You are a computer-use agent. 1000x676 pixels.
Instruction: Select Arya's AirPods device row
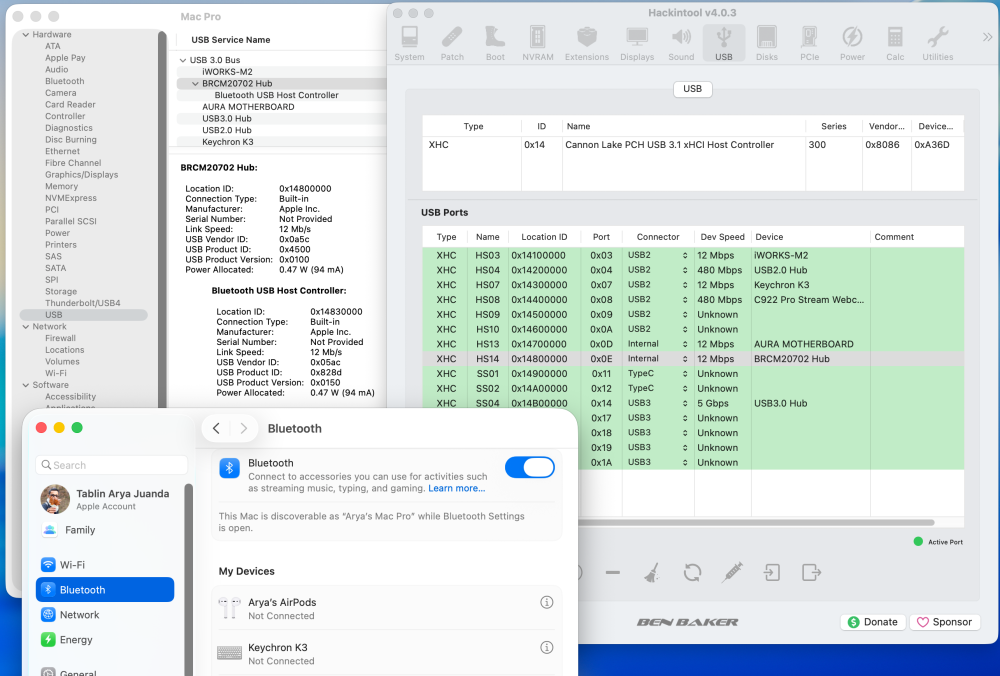point(386,608)
